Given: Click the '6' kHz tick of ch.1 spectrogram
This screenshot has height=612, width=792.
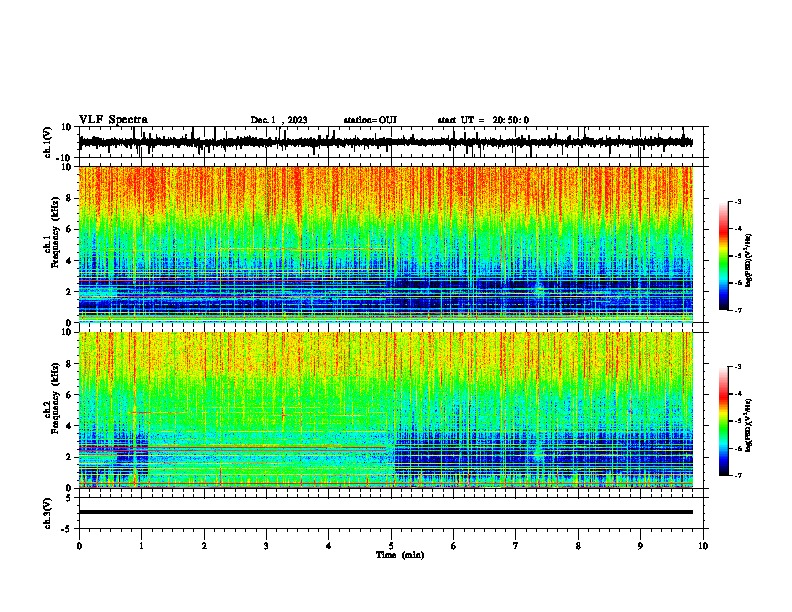Looking at the screenshot, I should (x=70, y=230).
